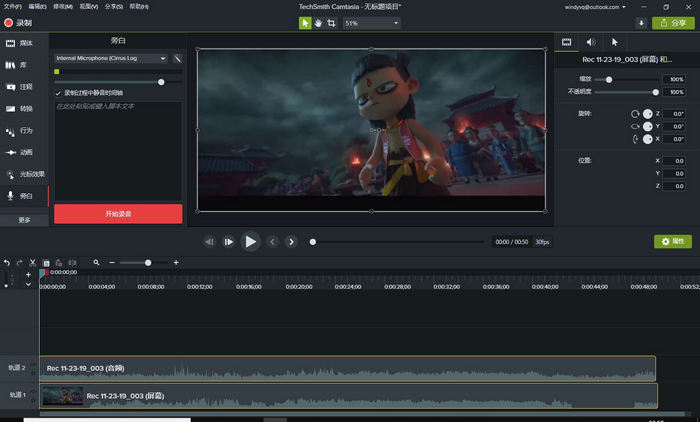700x422 pixels.
Task: Click the download arrow icon near Share
Action: (641, 23)
